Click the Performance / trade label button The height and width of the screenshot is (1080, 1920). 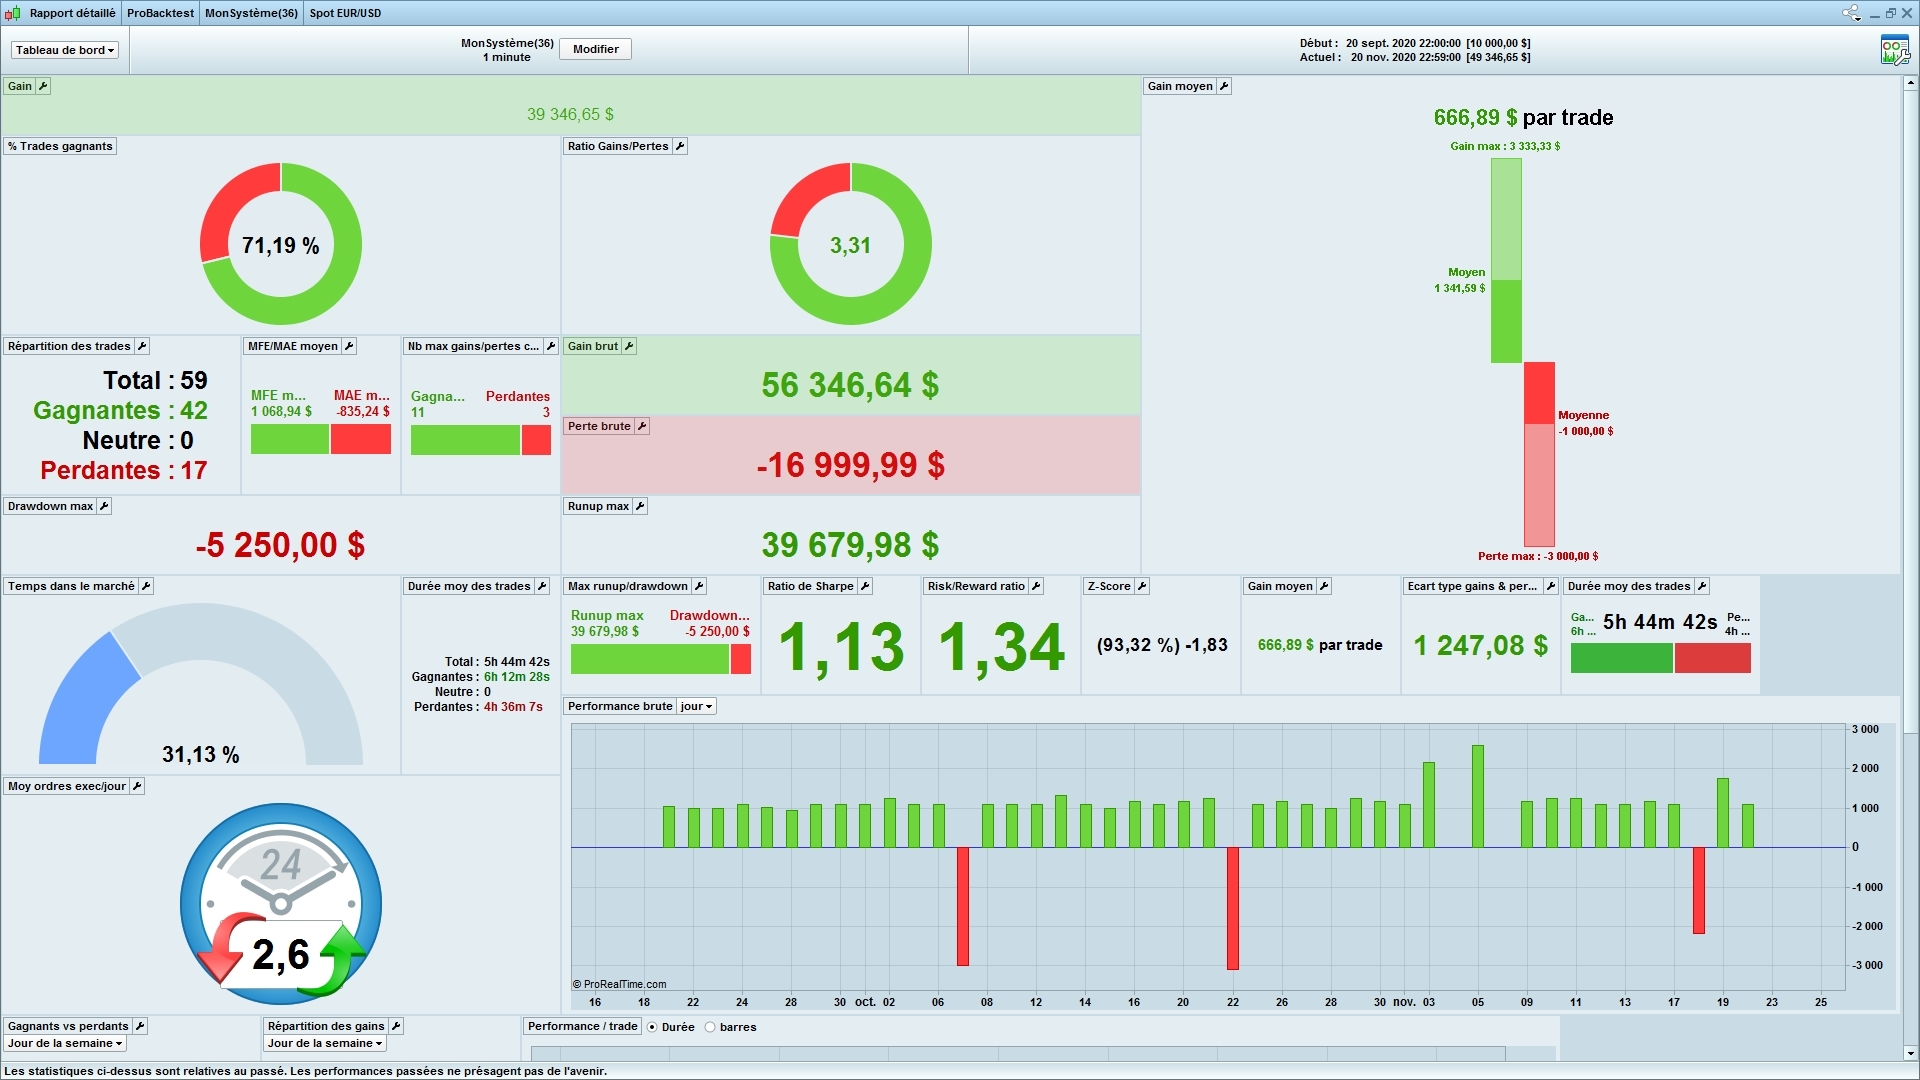click(x=582, y=1026)
